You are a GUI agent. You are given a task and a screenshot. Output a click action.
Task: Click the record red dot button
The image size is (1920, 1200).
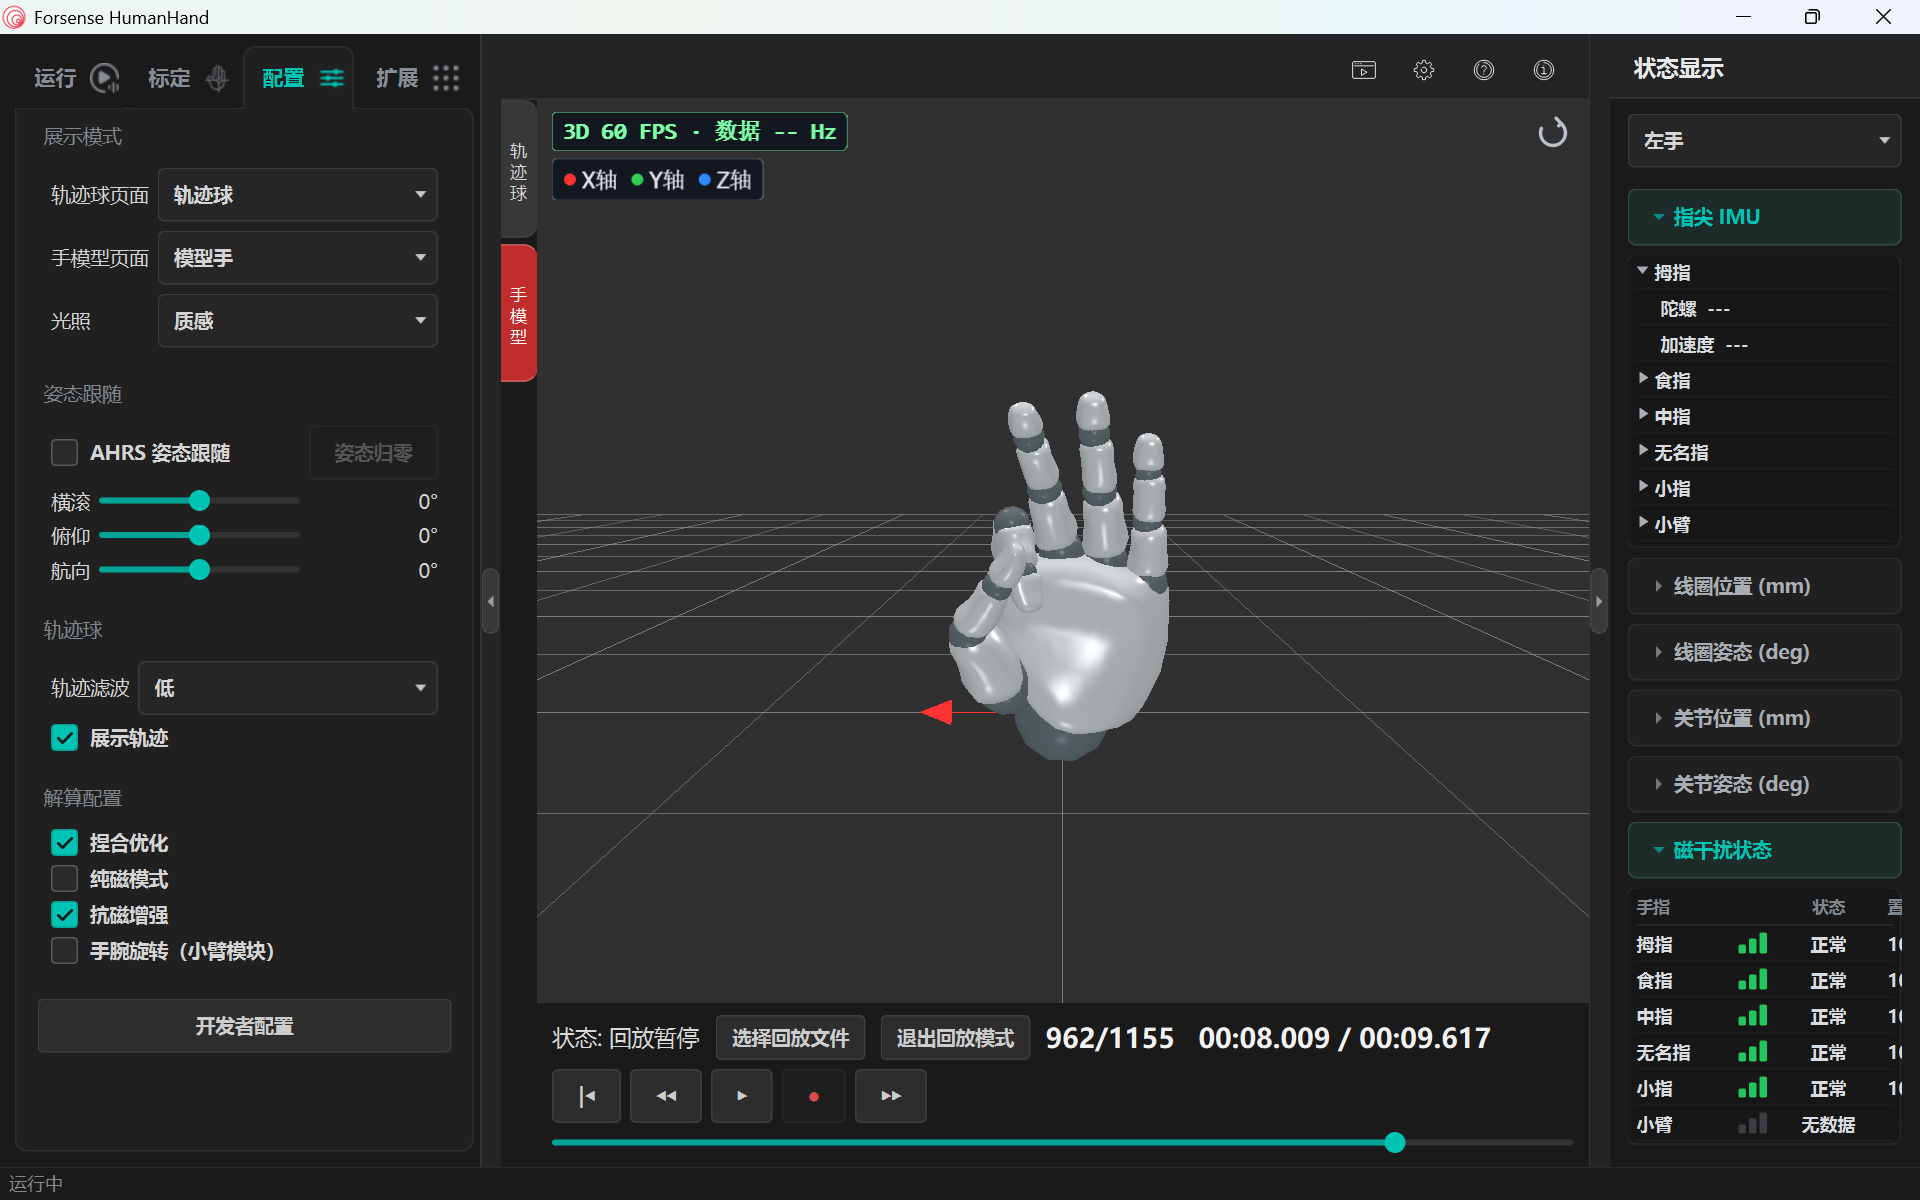click(814, 1096)
